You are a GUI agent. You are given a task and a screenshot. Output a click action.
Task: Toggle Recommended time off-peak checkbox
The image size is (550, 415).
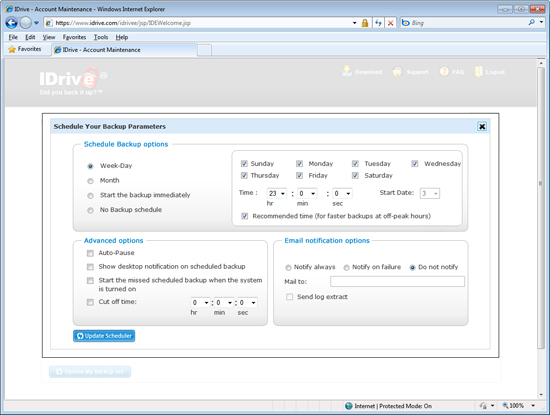click(244, 216)
